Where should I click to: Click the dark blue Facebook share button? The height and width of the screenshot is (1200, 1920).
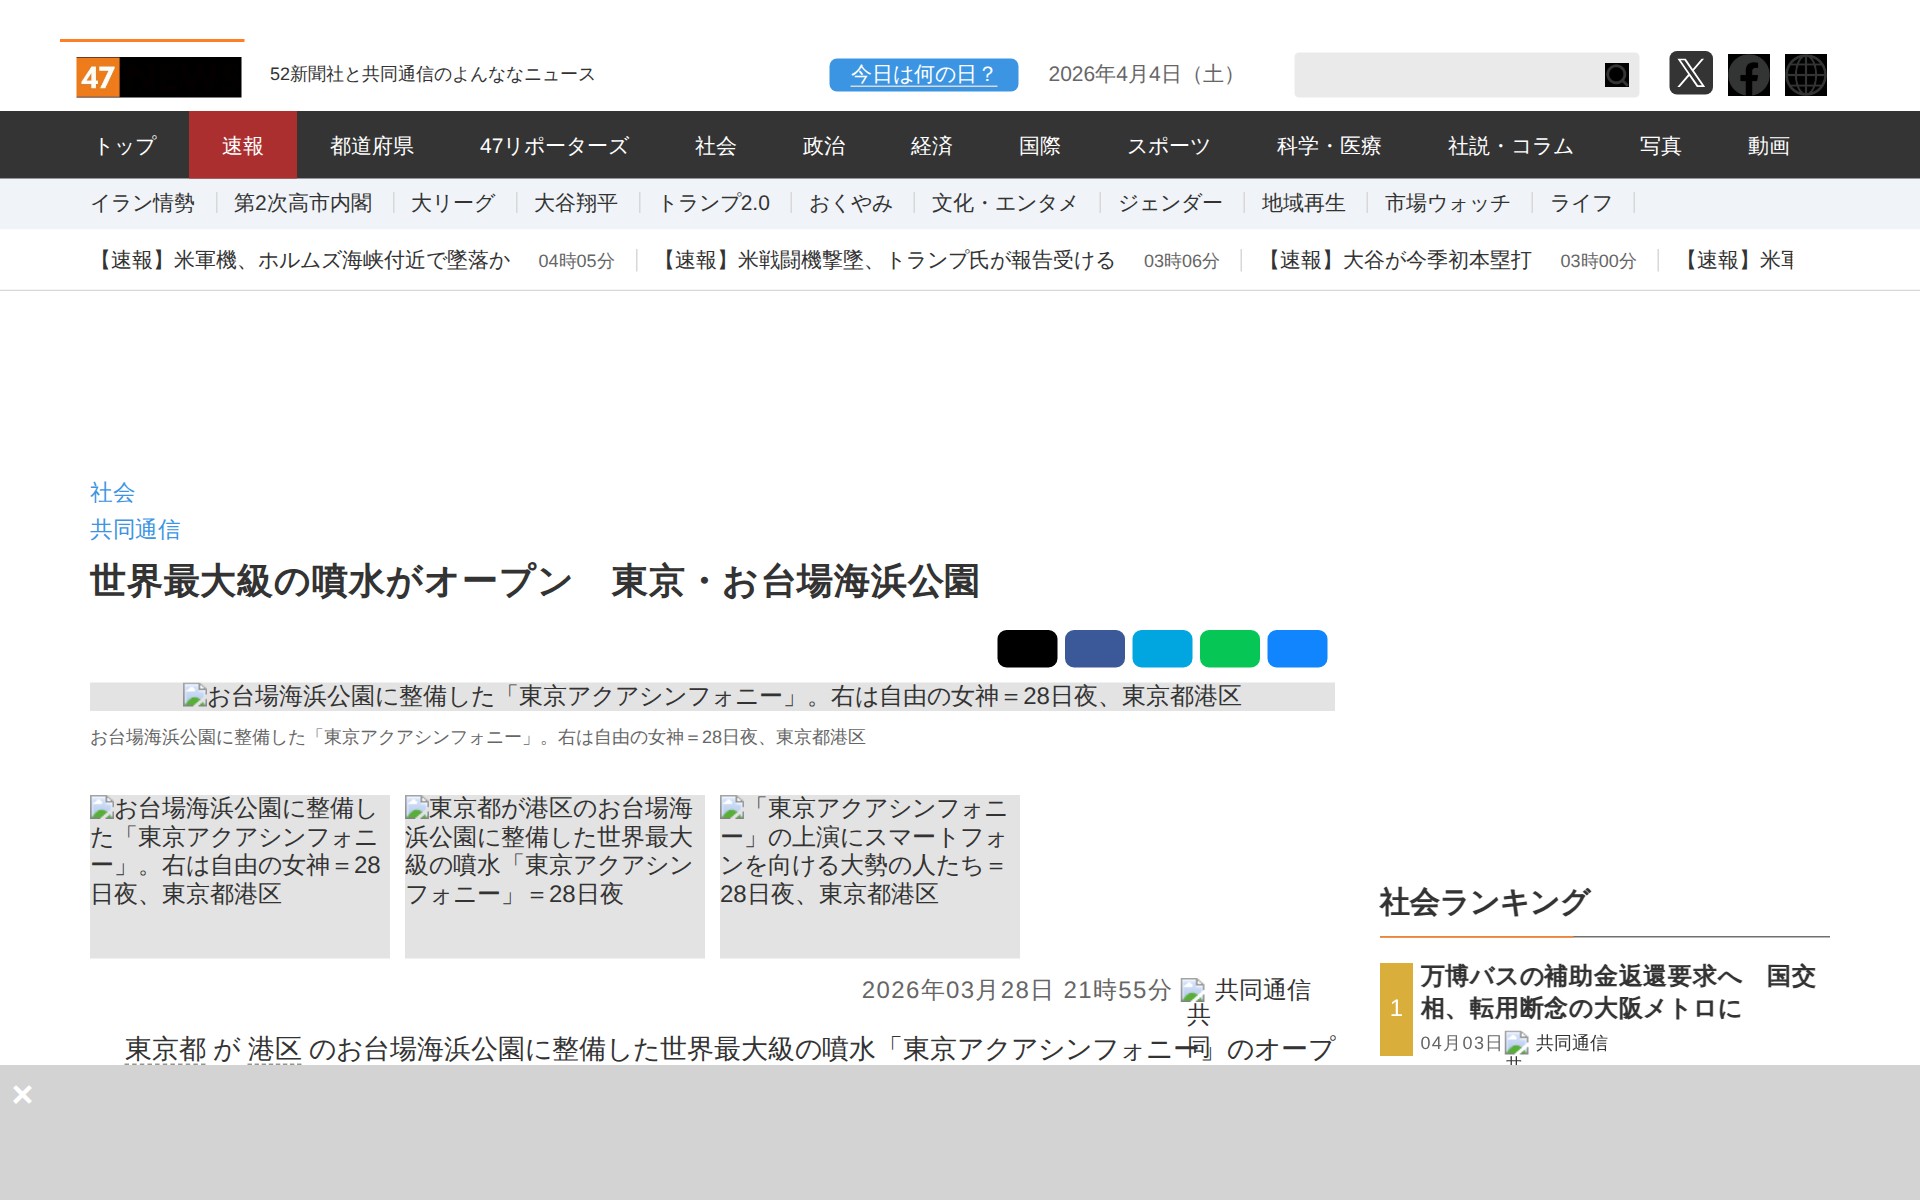click(x=1094, y=649)
